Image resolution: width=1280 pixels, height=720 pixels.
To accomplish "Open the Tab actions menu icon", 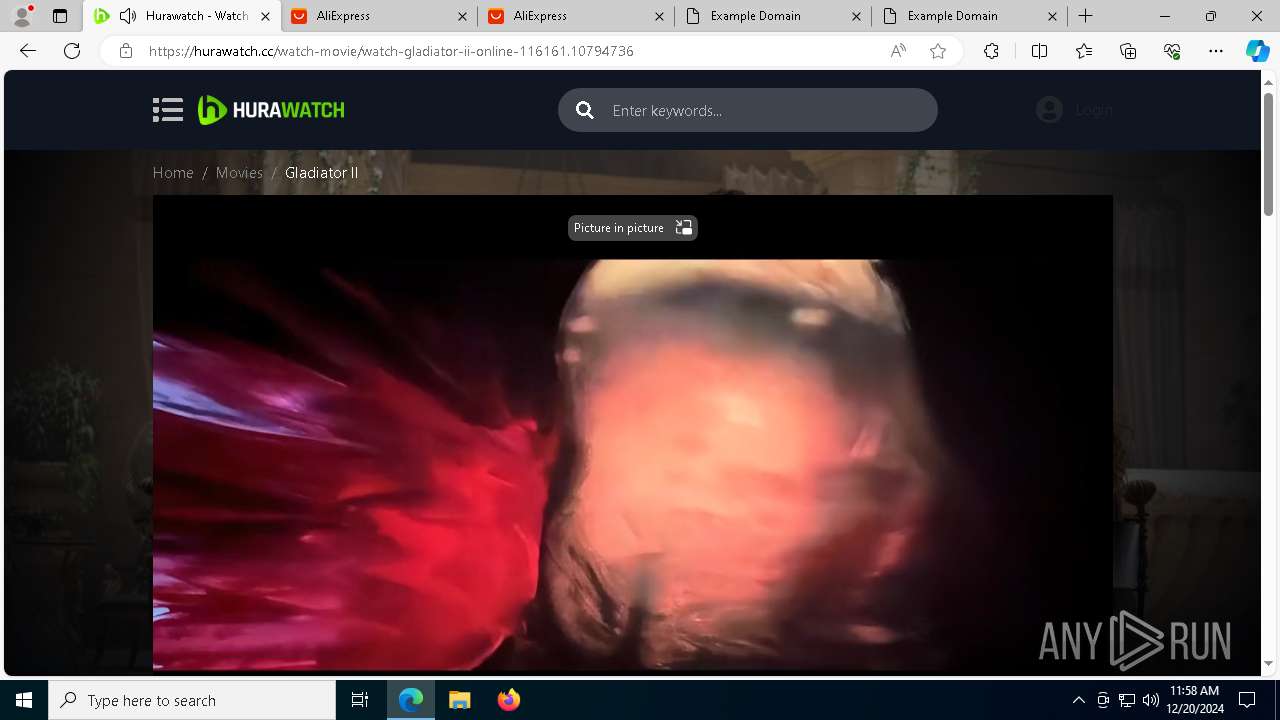I will click(60, 16).
